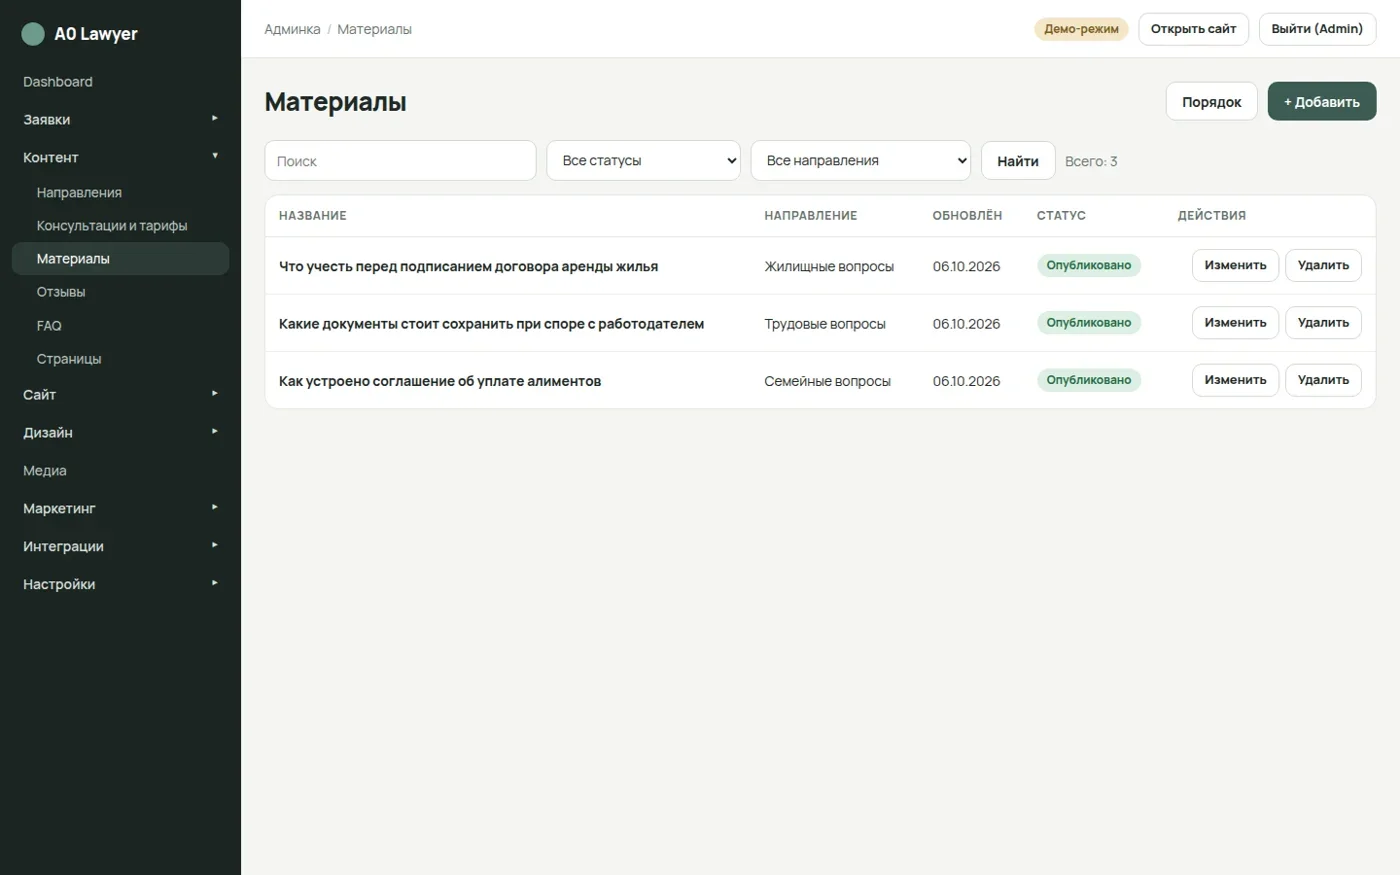
Task: Open the Админка breadcrumb link
Action: (292, 29)
